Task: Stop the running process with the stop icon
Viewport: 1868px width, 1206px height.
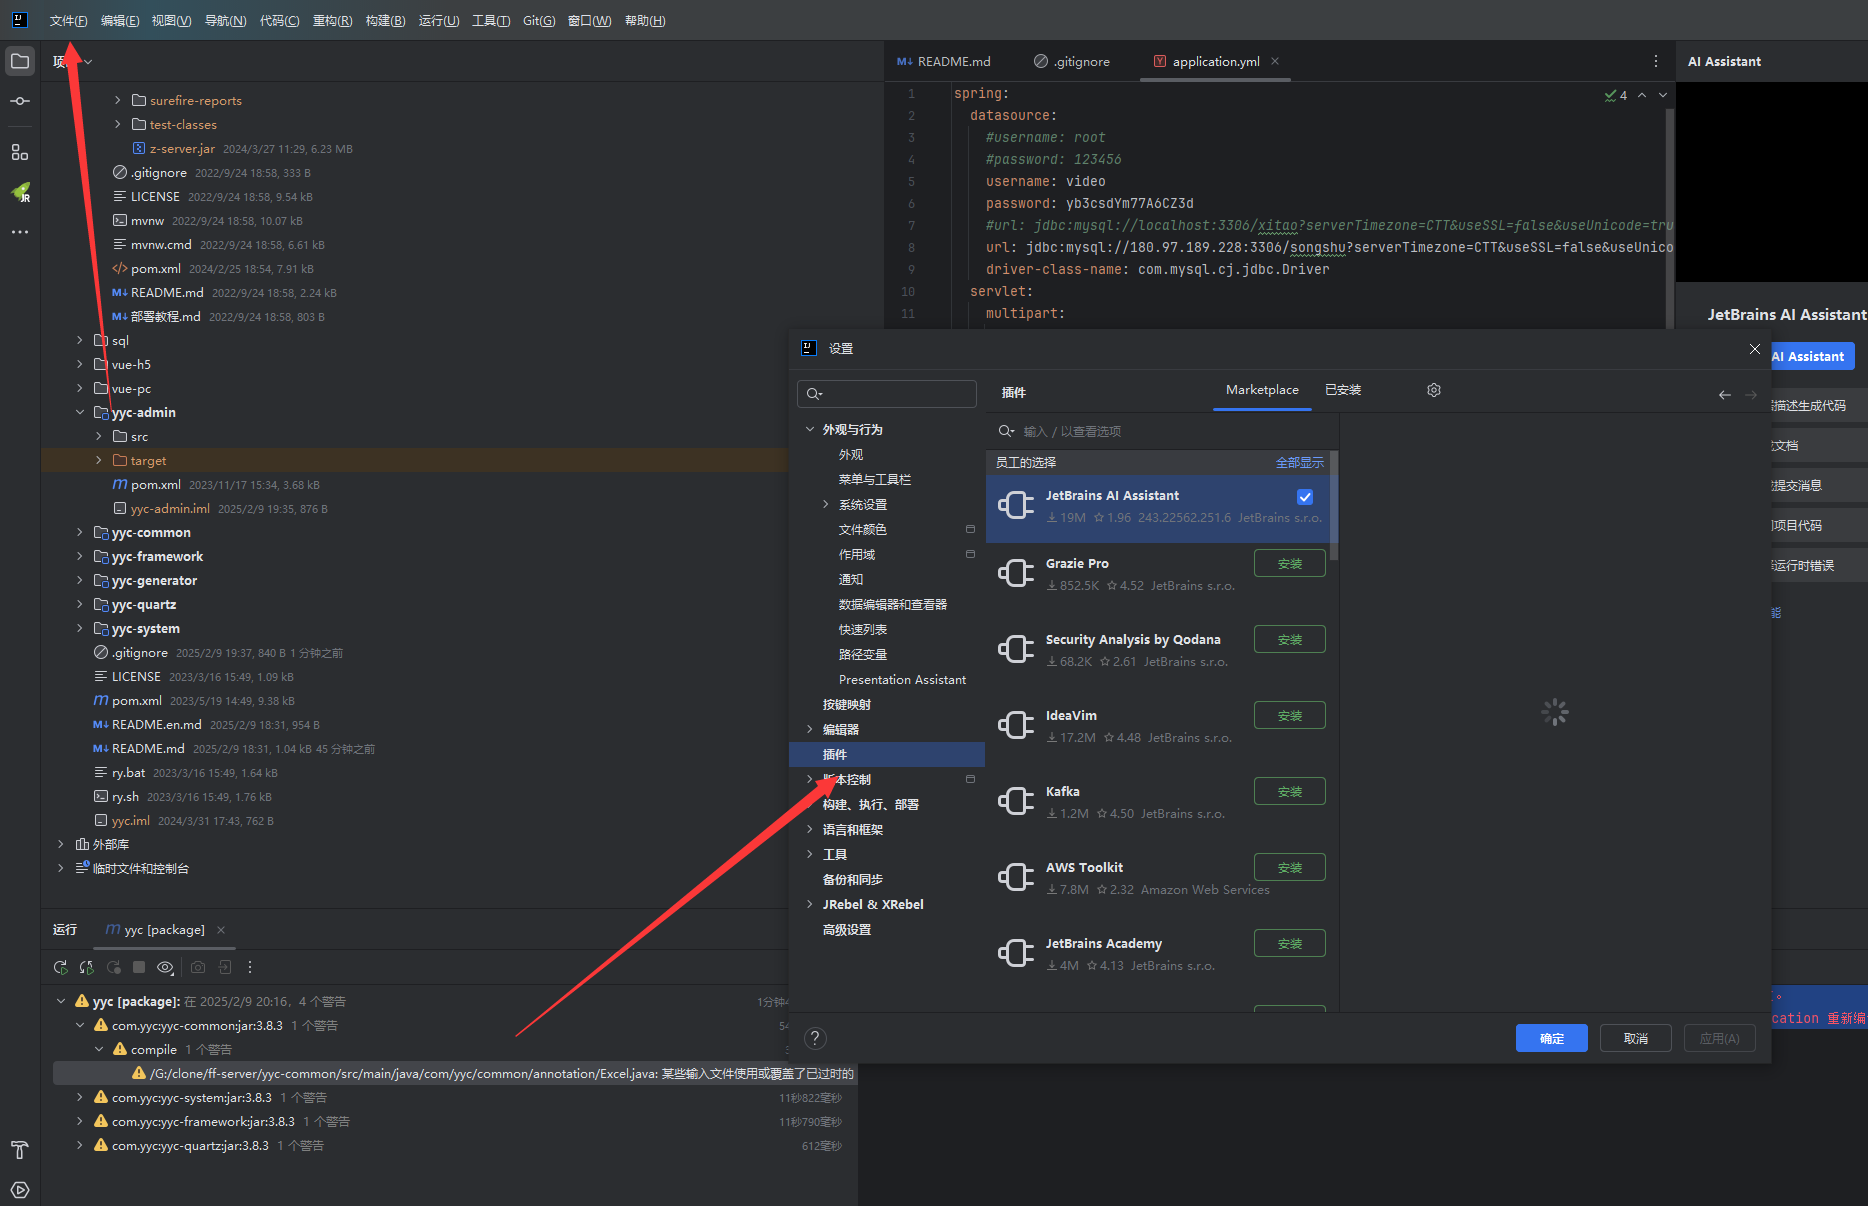Action: [x=139, y=967]
